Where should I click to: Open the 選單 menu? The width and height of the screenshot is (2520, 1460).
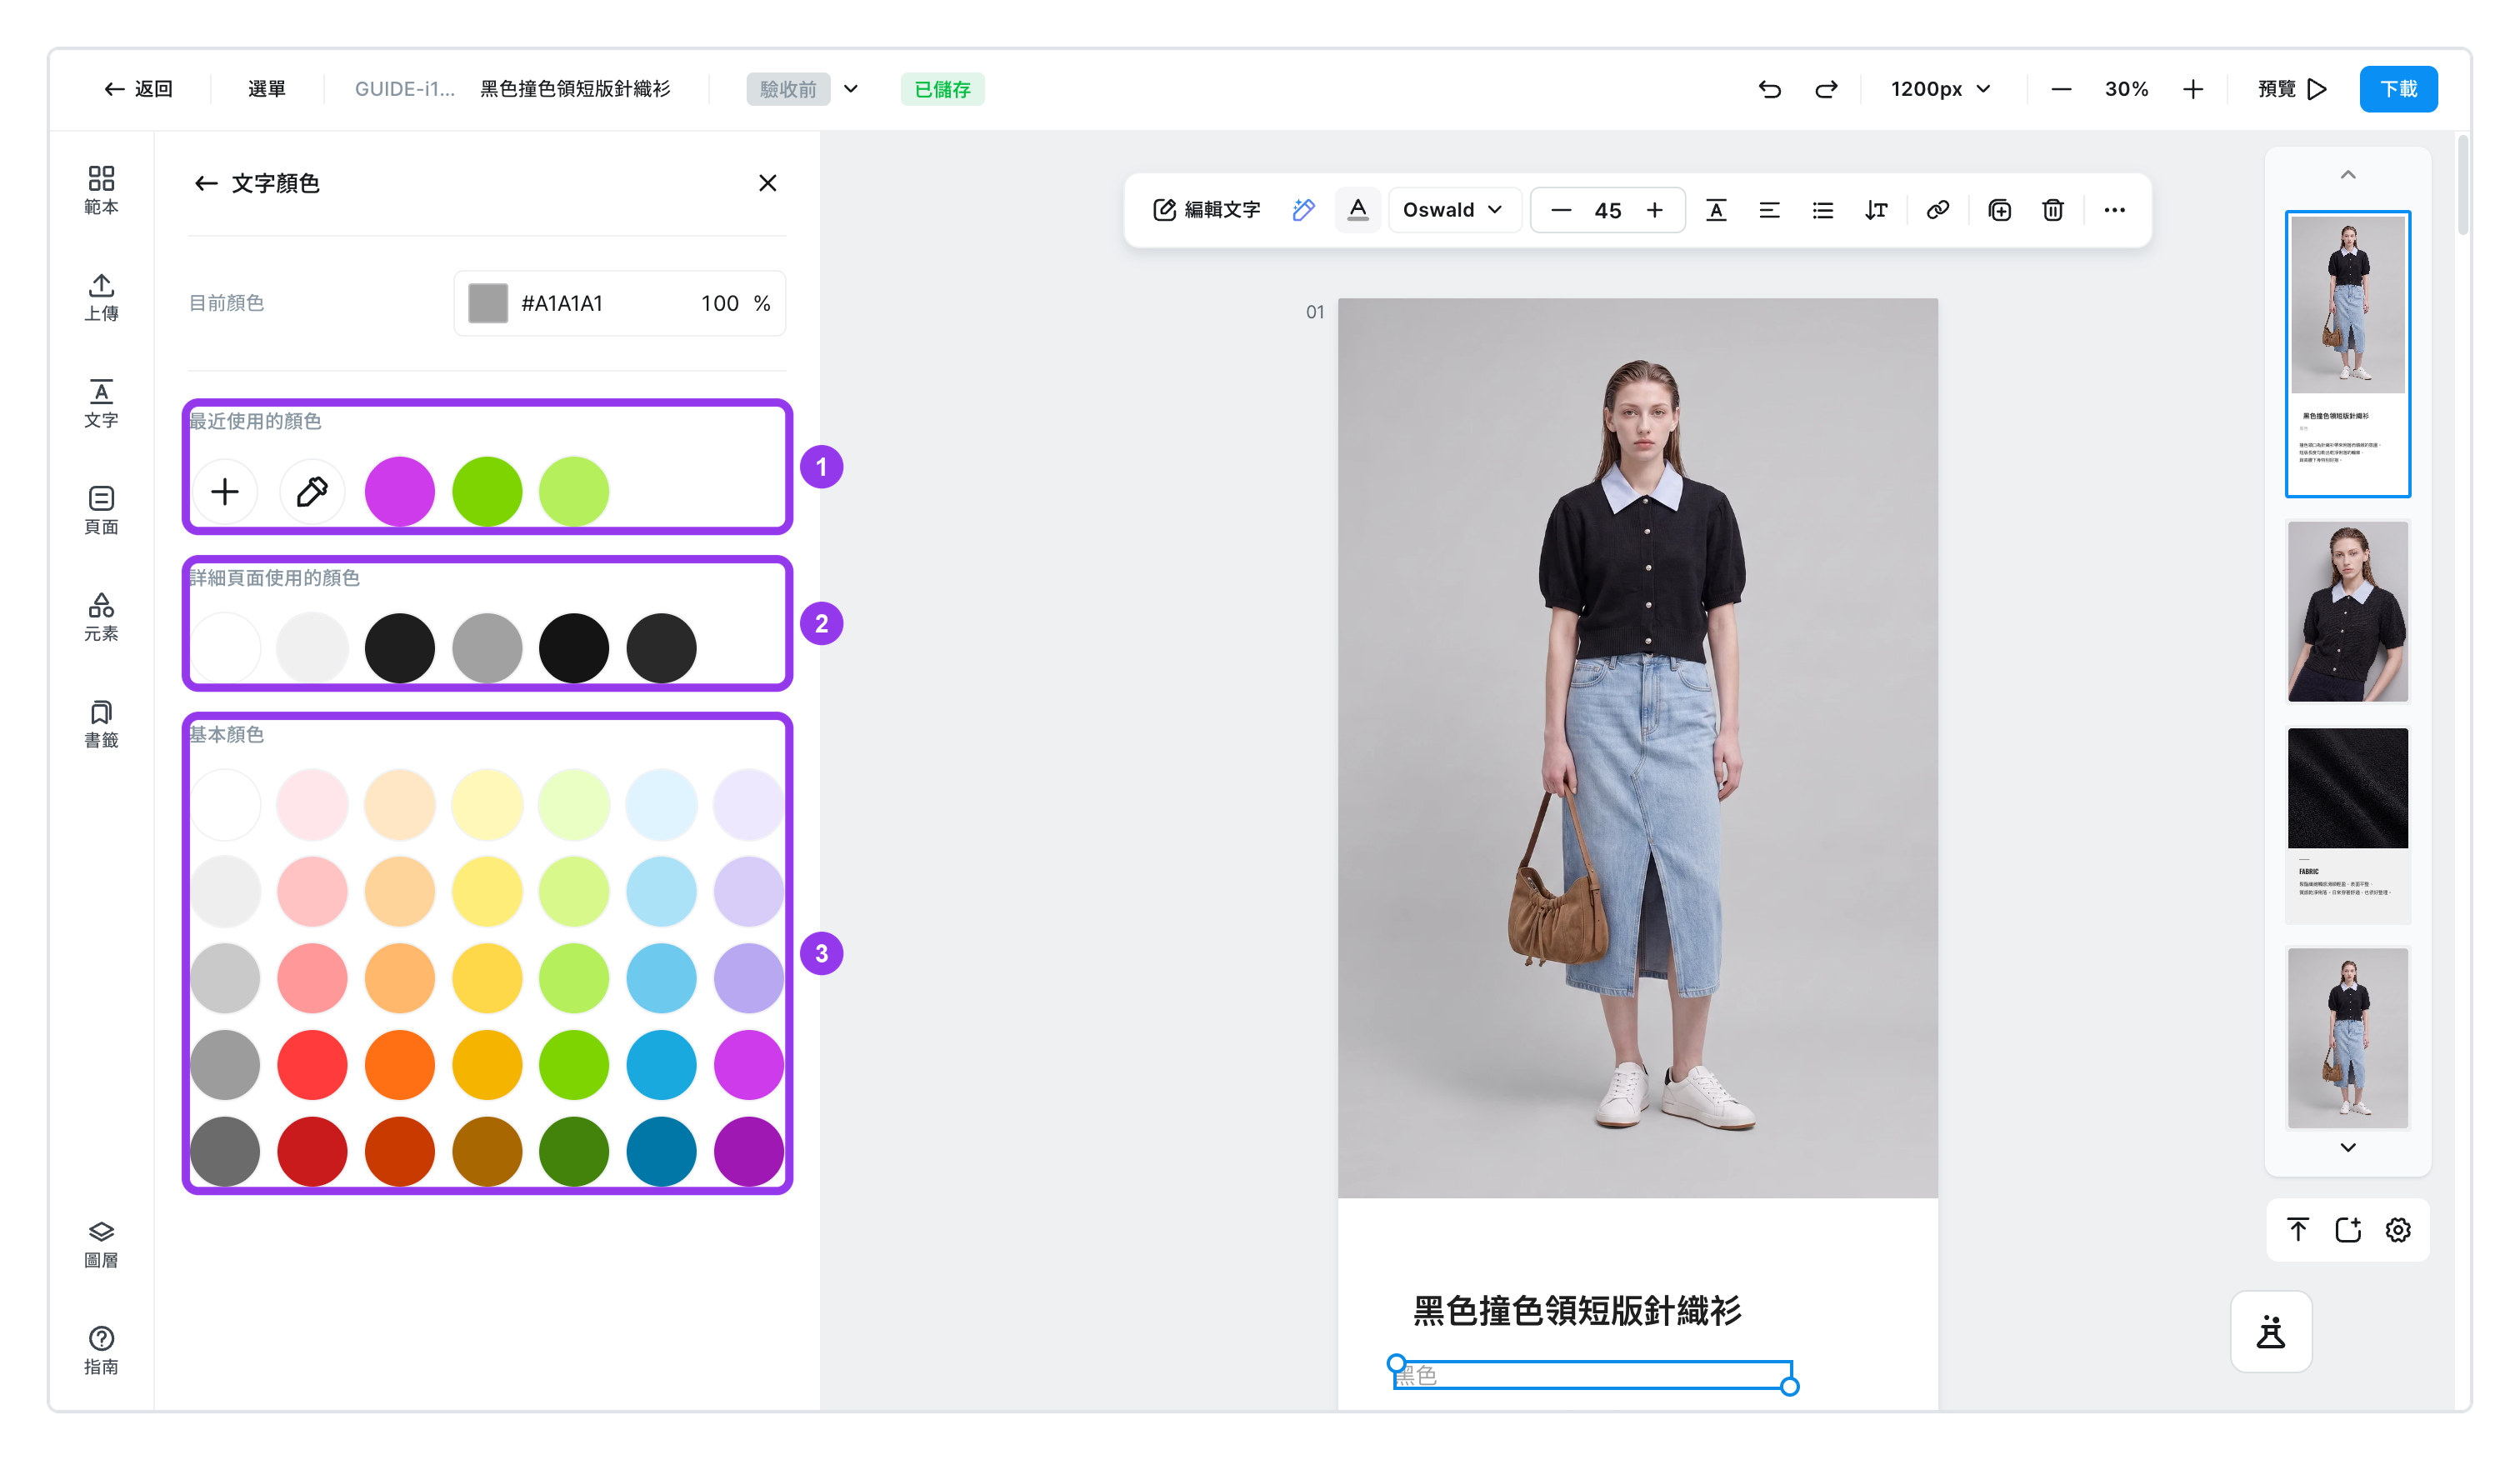coord(267,89)
